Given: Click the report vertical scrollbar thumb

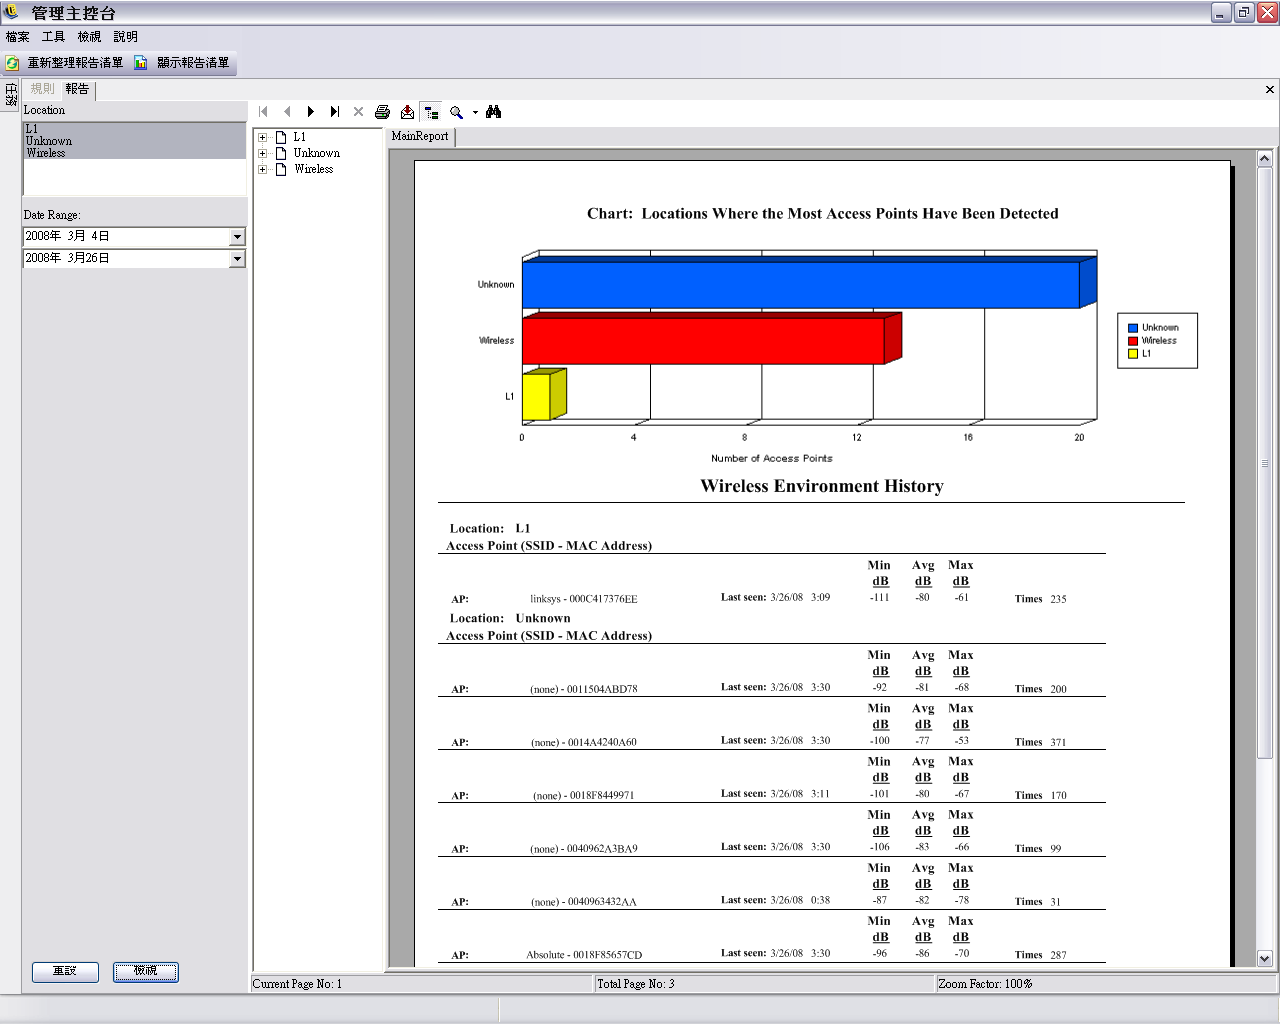Looking at the screenshot, I should click(1264, 463).
